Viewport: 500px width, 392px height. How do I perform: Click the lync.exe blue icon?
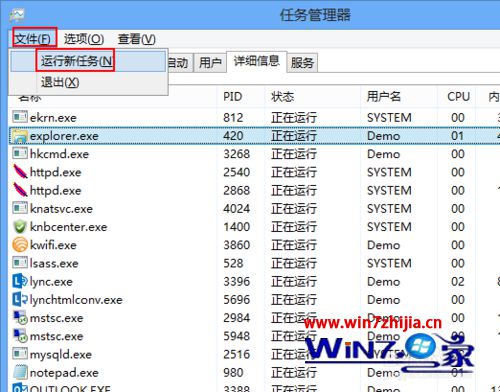coord(20,281)
